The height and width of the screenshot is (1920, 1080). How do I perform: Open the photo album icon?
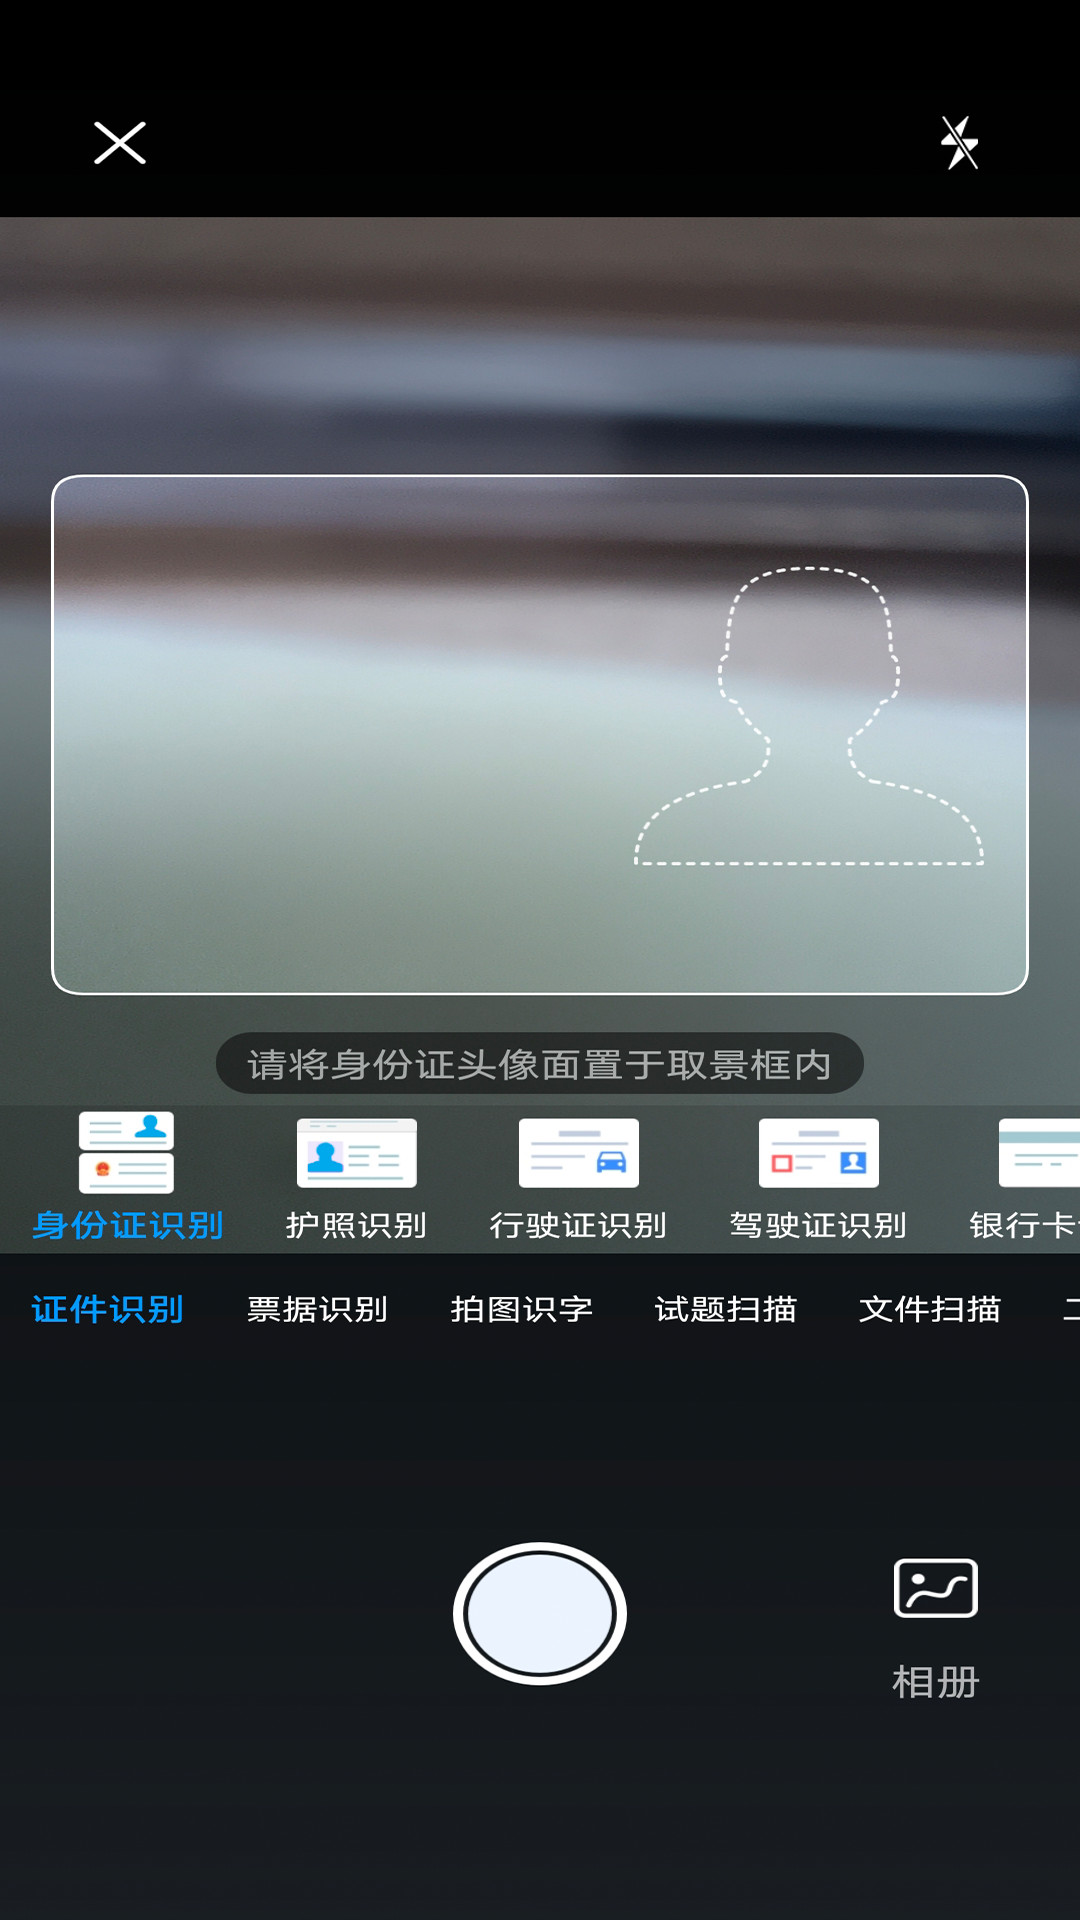click(x=935, y=1588)
